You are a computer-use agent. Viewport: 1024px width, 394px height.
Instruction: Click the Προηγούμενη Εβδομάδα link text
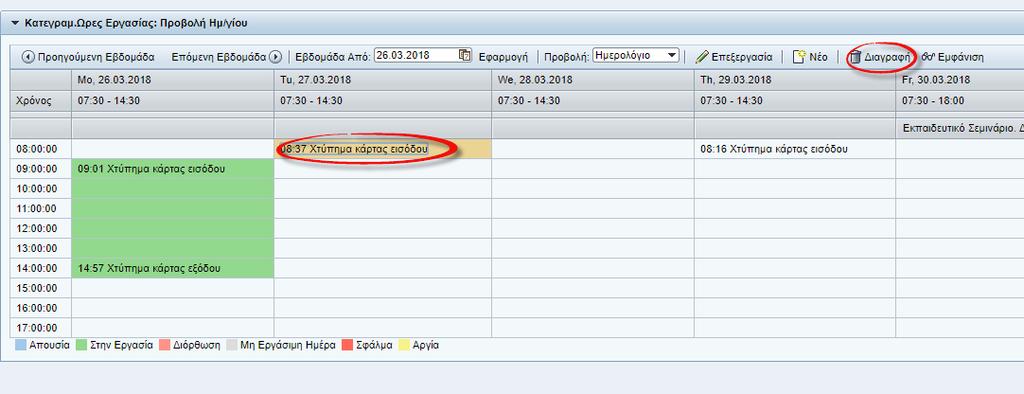coord(96,57)
